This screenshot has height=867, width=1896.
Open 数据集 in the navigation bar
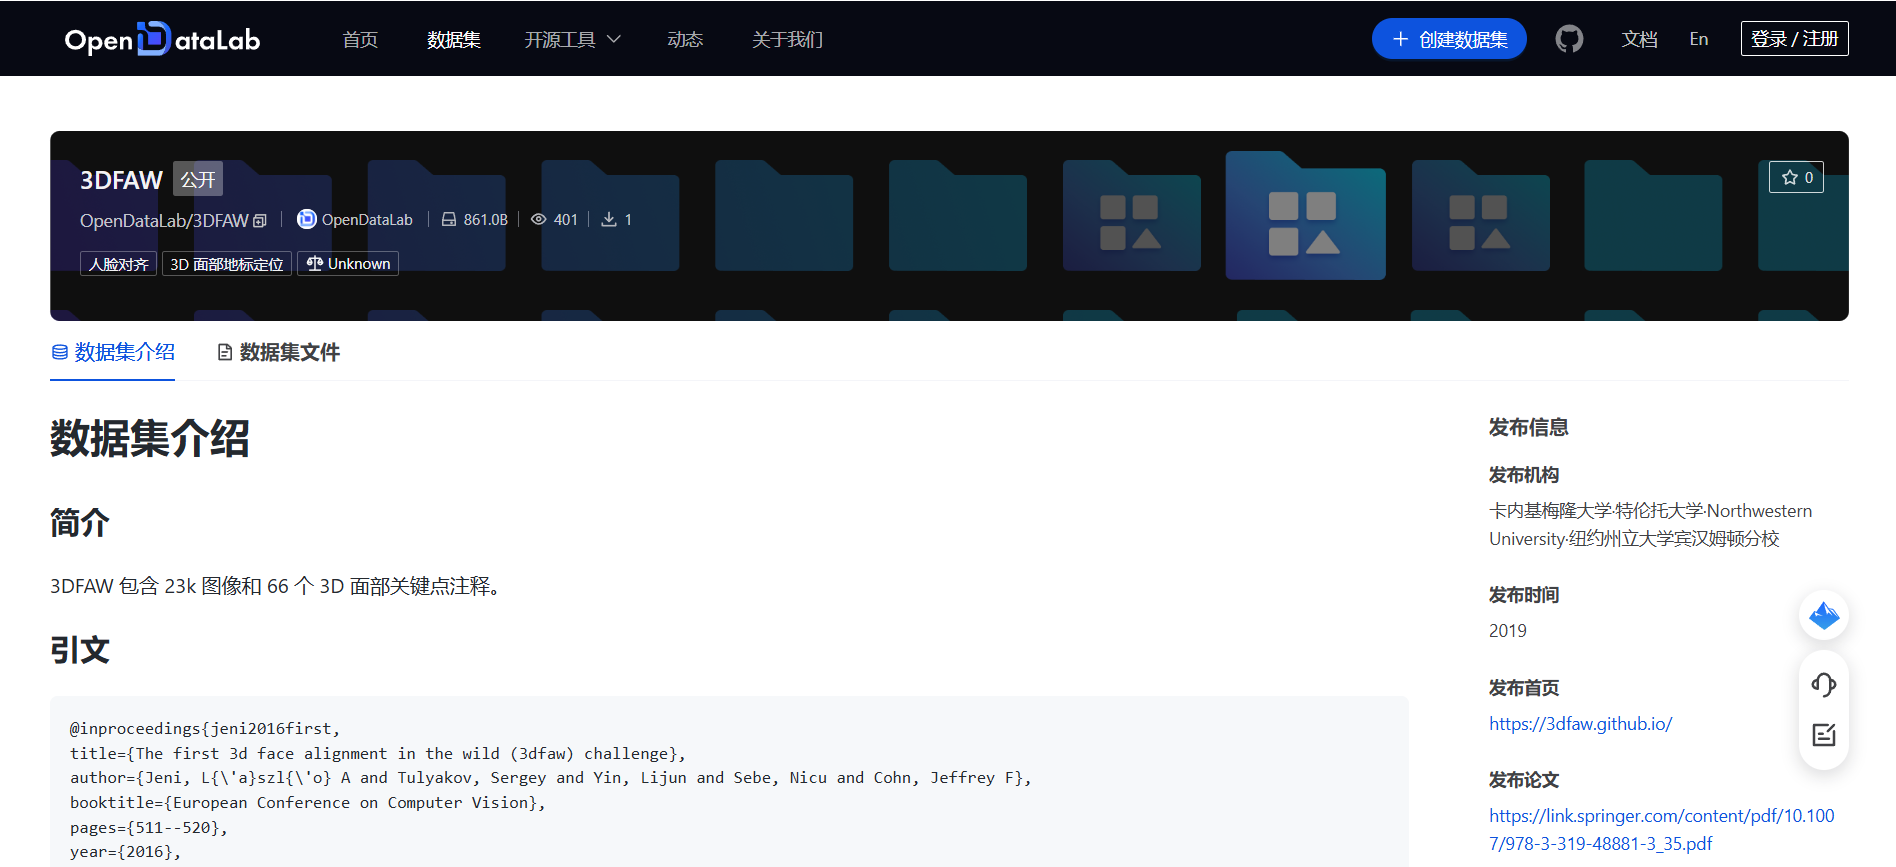(x=454, y=39)
